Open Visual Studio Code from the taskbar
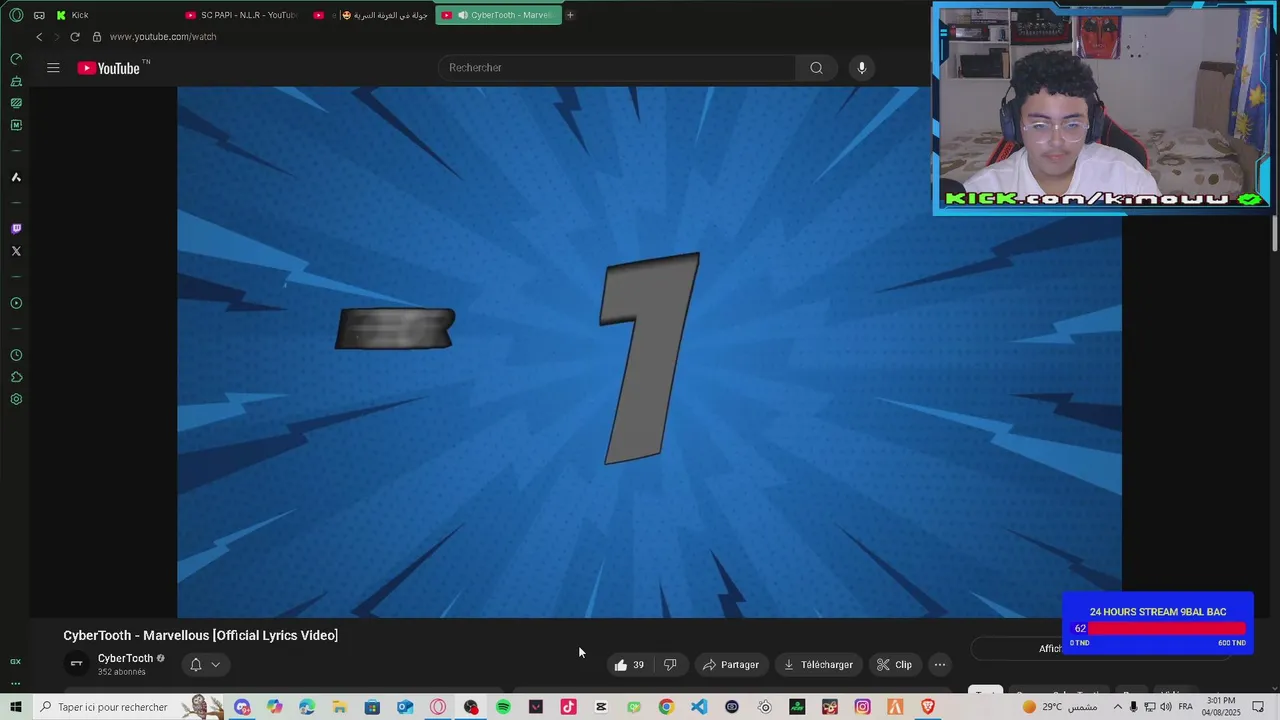 (x=699, y=707)
